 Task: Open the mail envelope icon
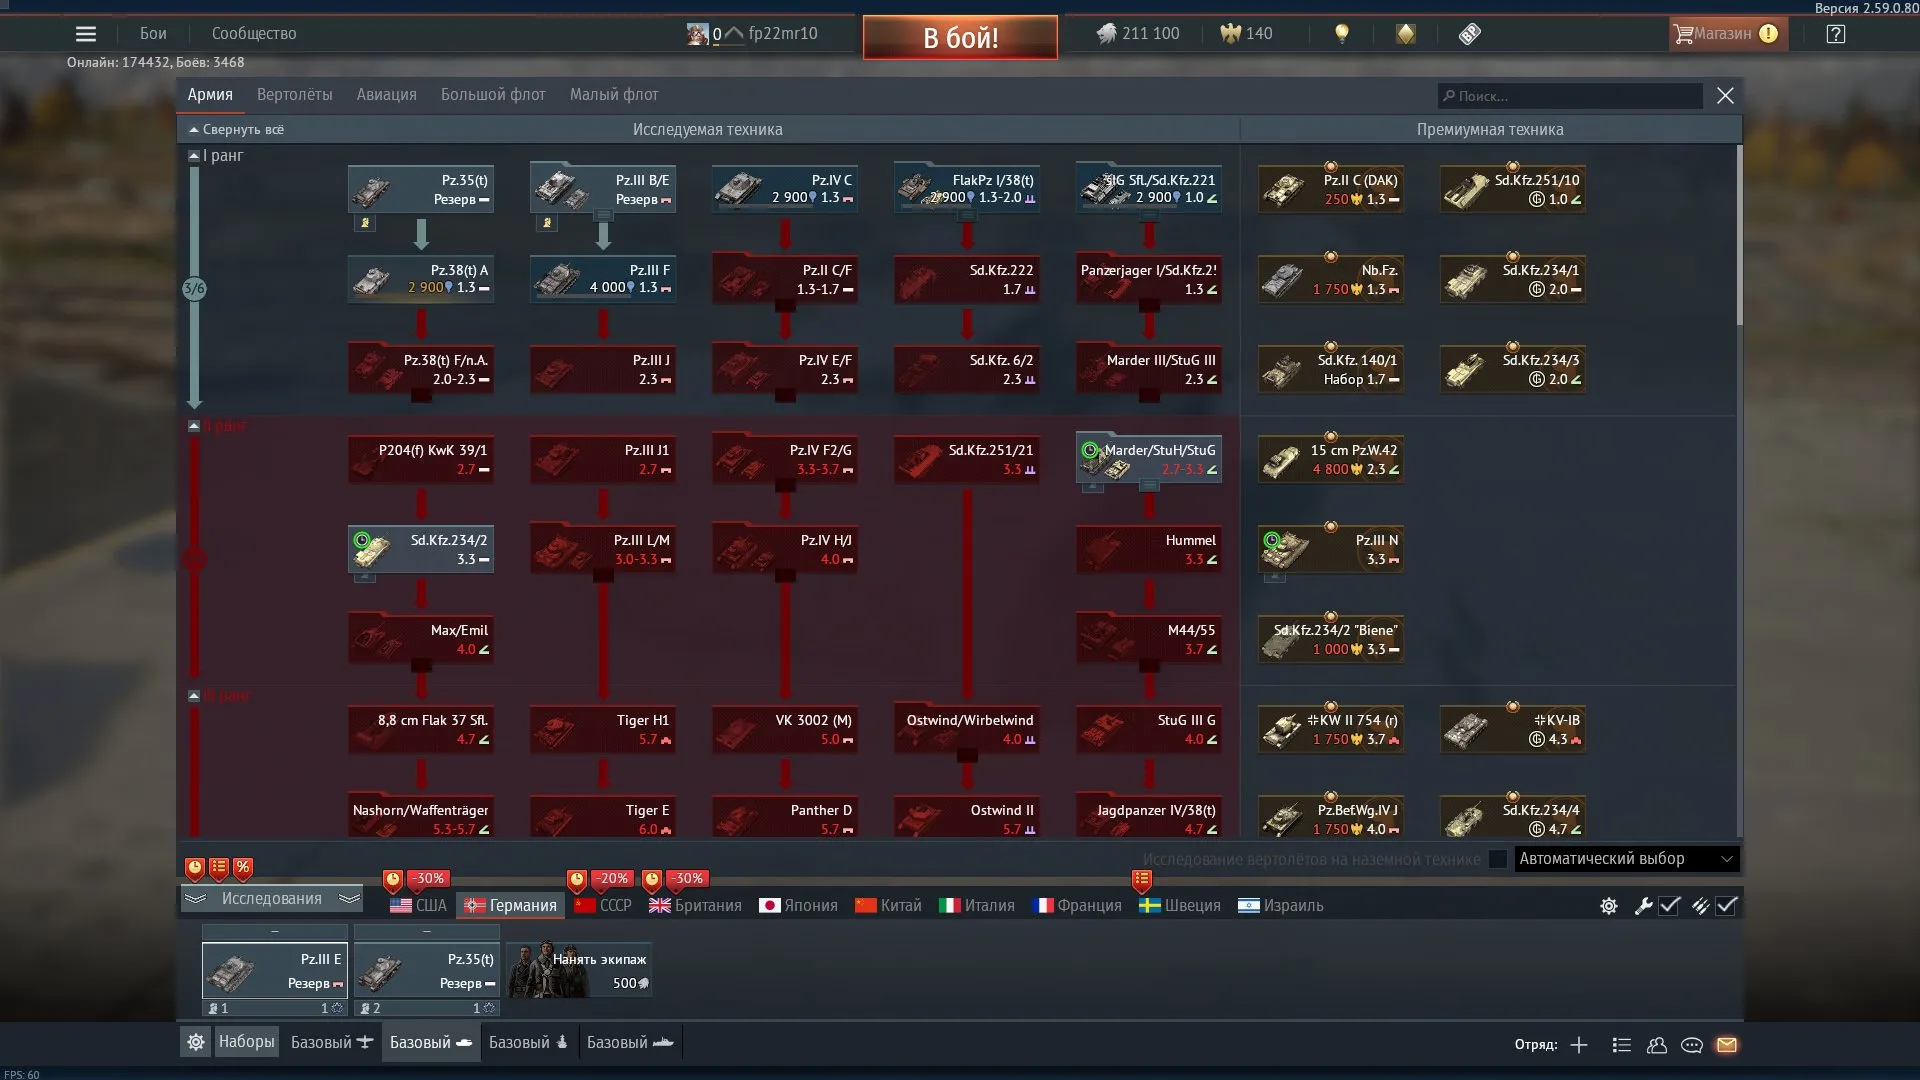1727,1045
